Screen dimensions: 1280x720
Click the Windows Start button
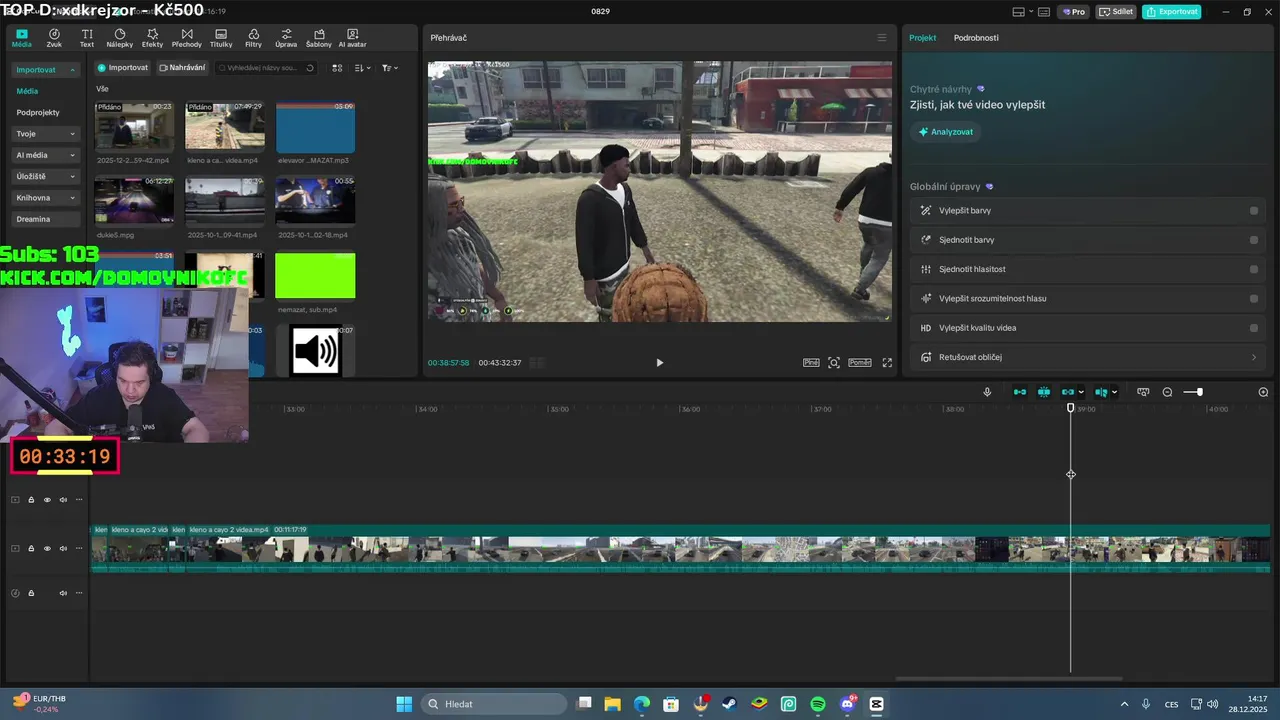(404, 704)
